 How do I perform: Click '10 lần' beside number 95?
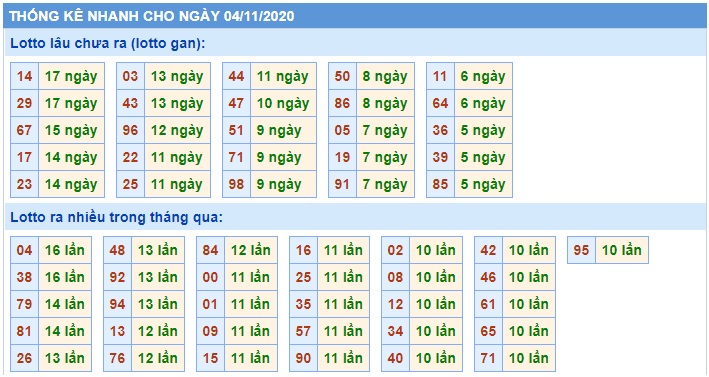622,250
